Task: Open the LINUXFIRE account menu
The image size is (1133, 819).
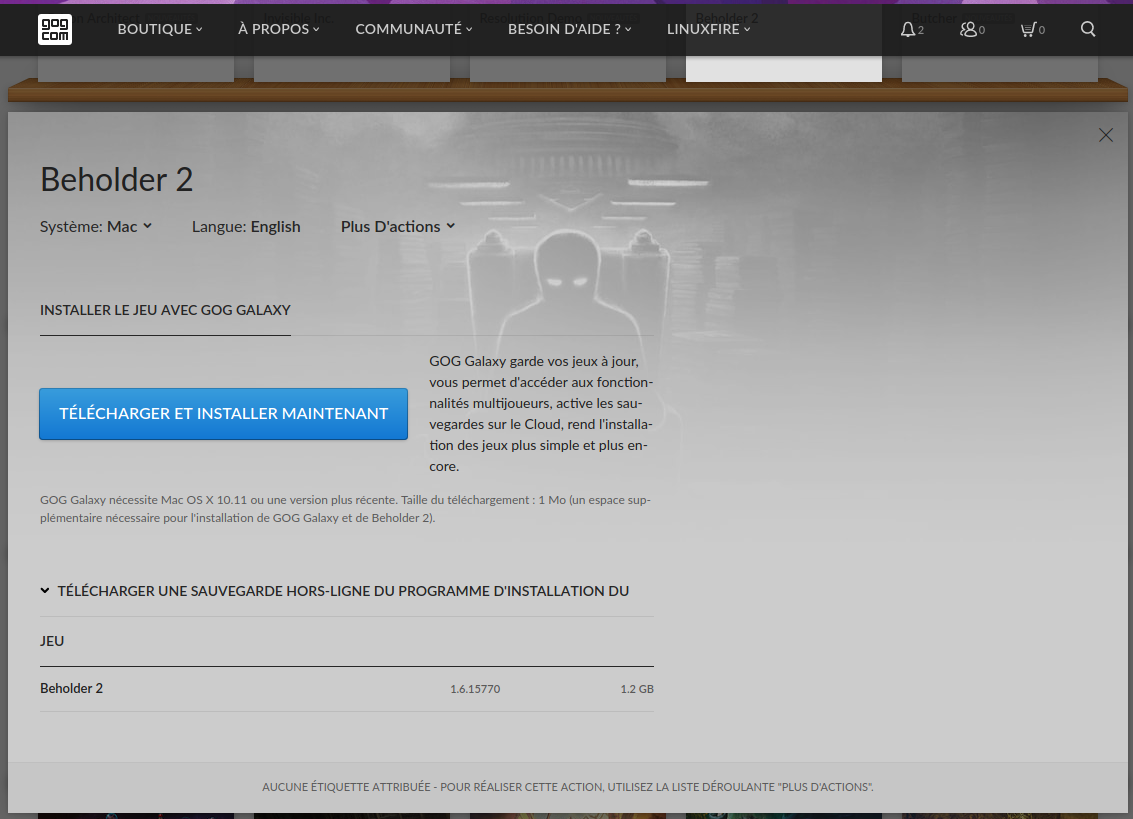Action: [708, 29]
